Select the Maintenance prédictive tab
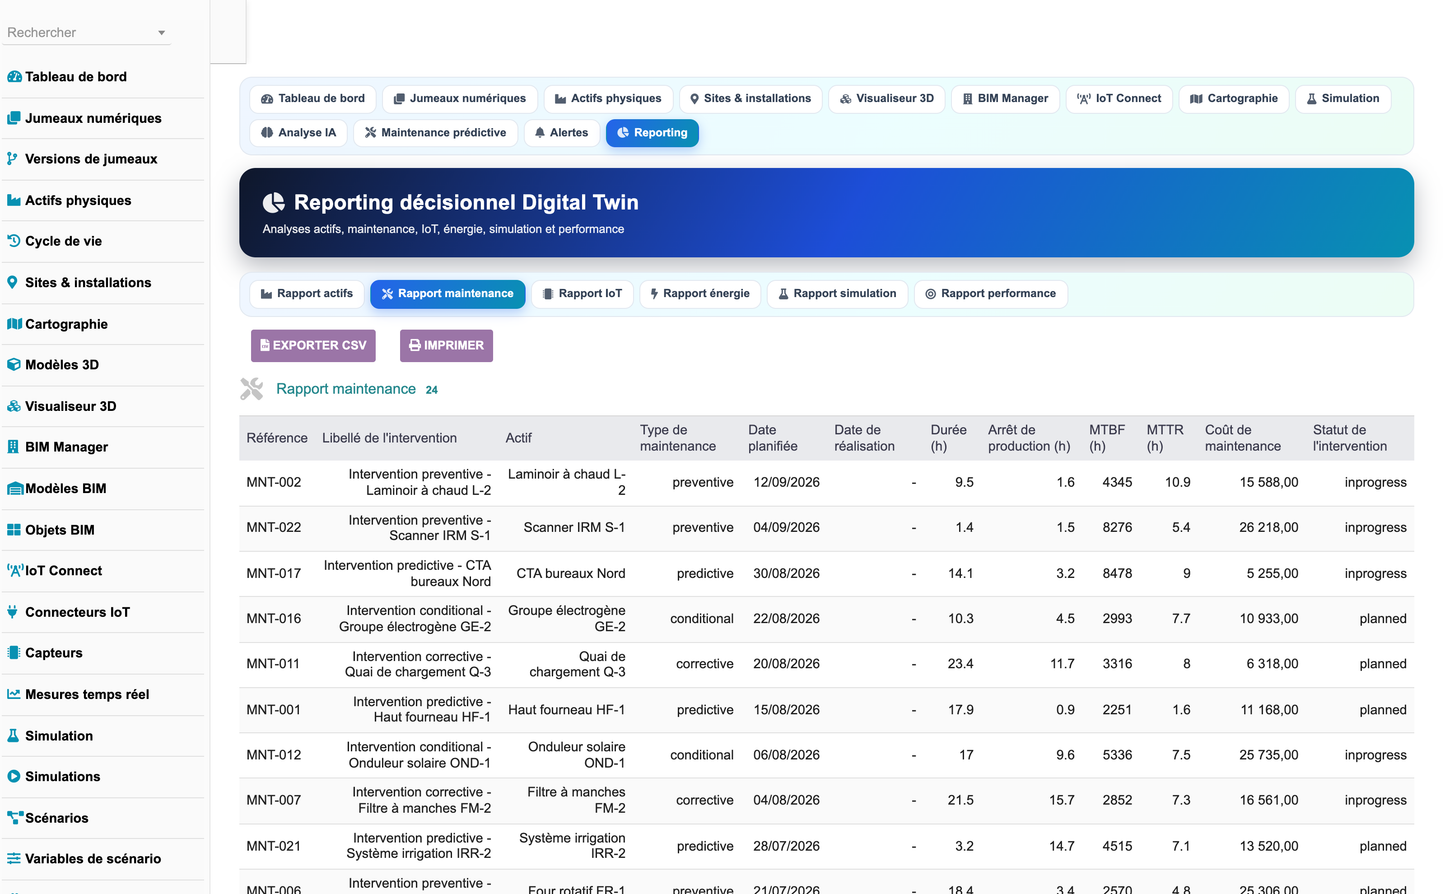The width and height of the screenshot is (1445, 894). point(435,133)
